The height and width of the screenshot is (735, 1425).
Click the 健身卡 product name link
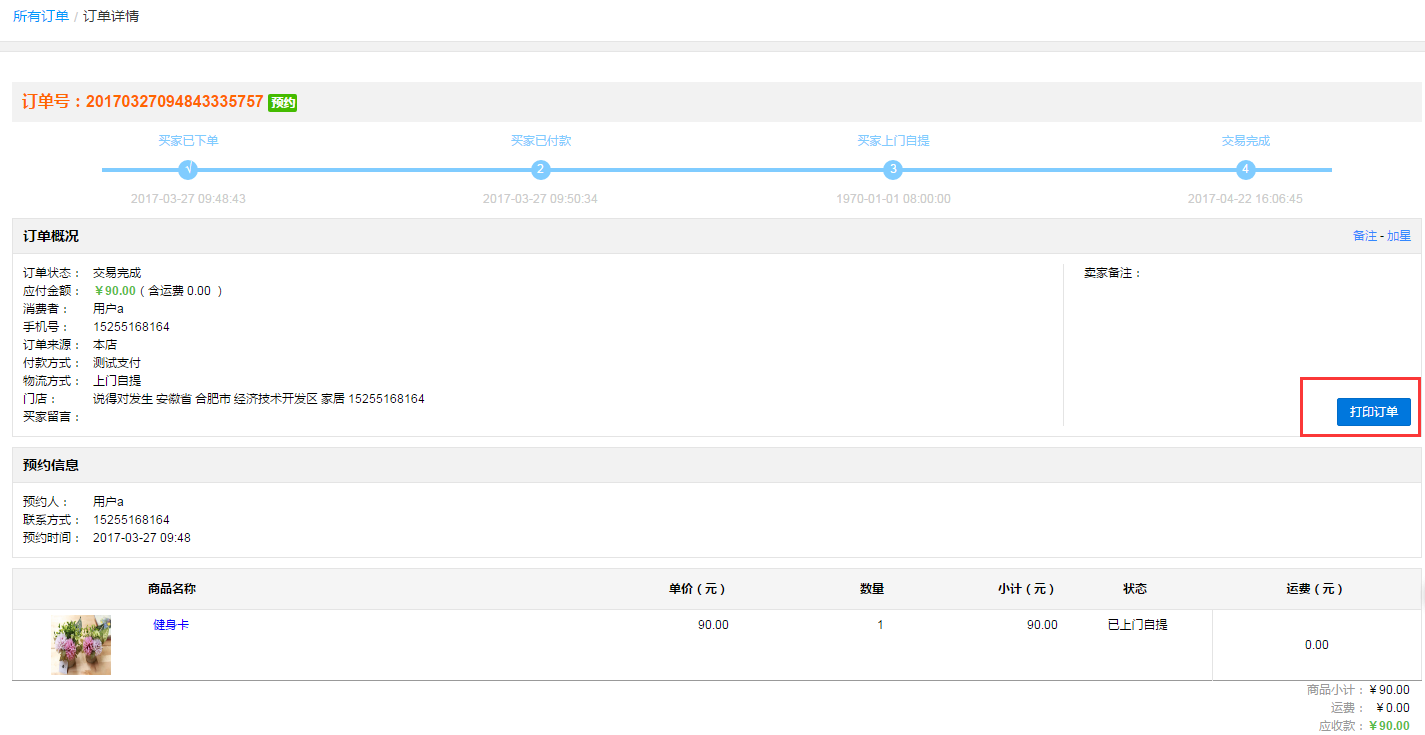point(171,625)
